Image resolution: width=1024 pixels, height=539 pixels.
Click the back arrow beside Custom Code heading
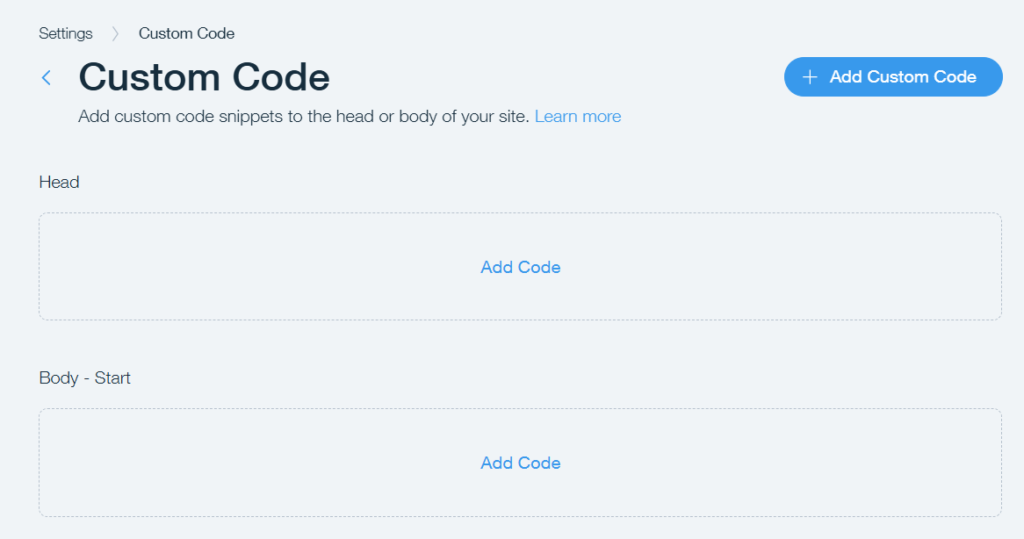(x=46, y=78)
